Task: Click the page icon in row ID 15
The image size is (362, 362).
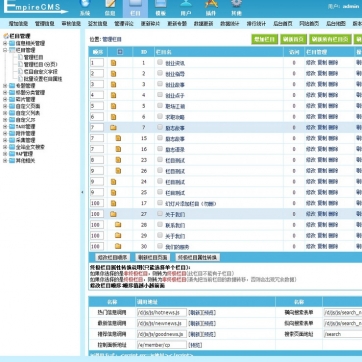Action: coord(118,138)
